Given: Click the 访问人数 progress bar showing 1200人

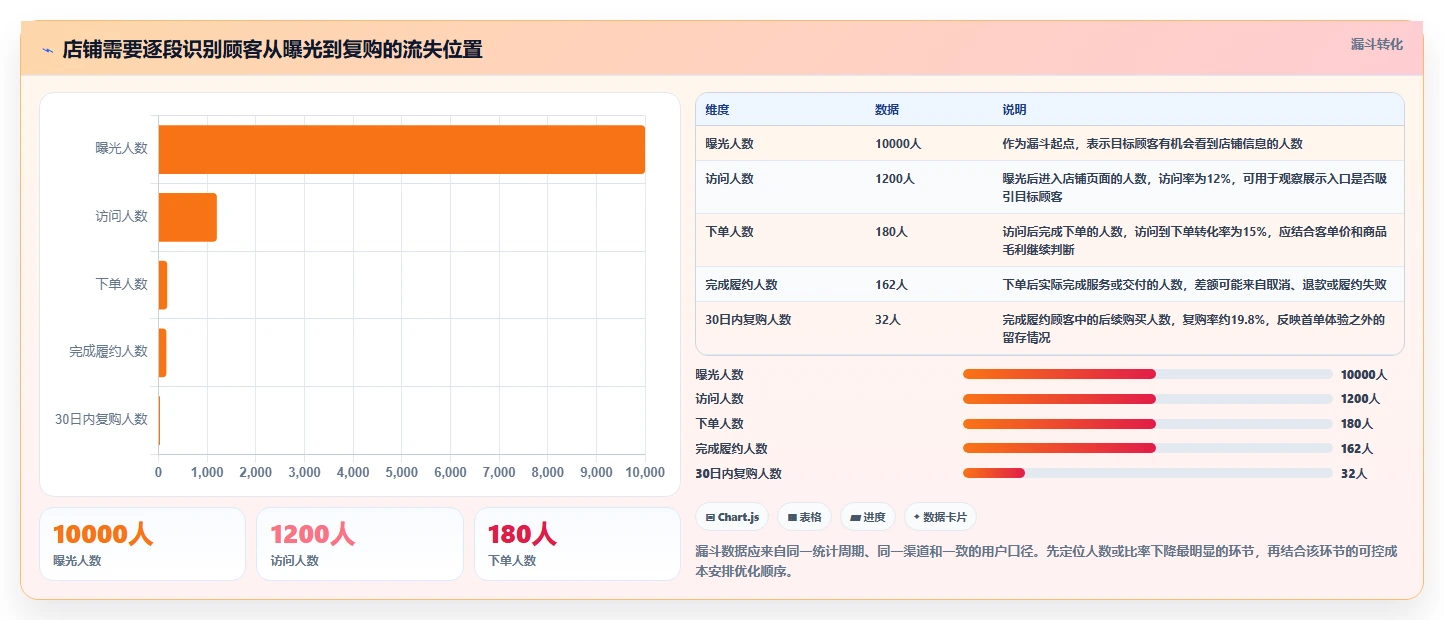Looking at the screenshot, I should [1147, 399].
